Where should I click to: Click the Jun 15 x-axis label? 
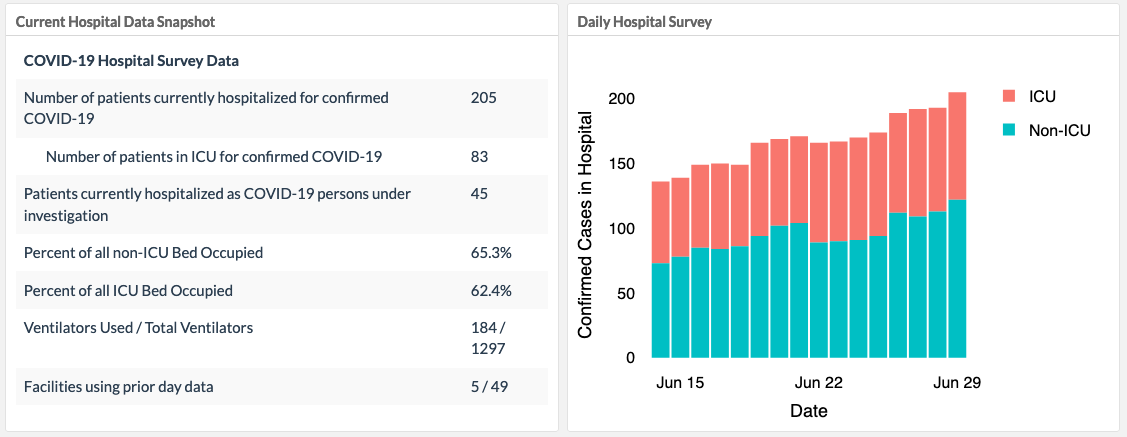click(x=680, y=382)
